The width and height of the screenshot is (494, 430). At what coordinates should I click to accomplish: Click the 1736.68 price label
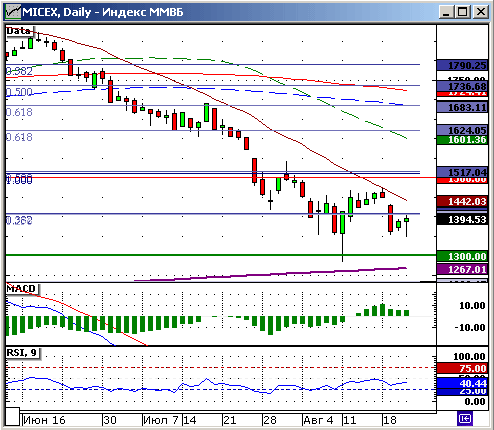(462, 86)
